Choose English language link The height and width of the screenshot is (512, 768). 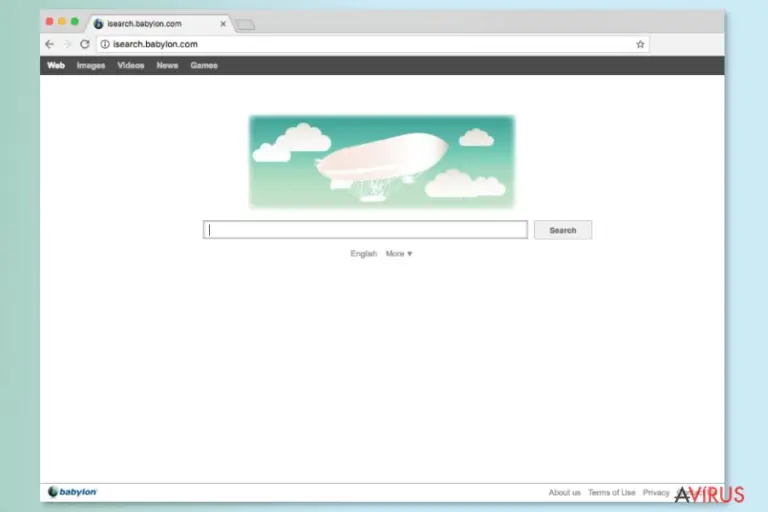363,253
